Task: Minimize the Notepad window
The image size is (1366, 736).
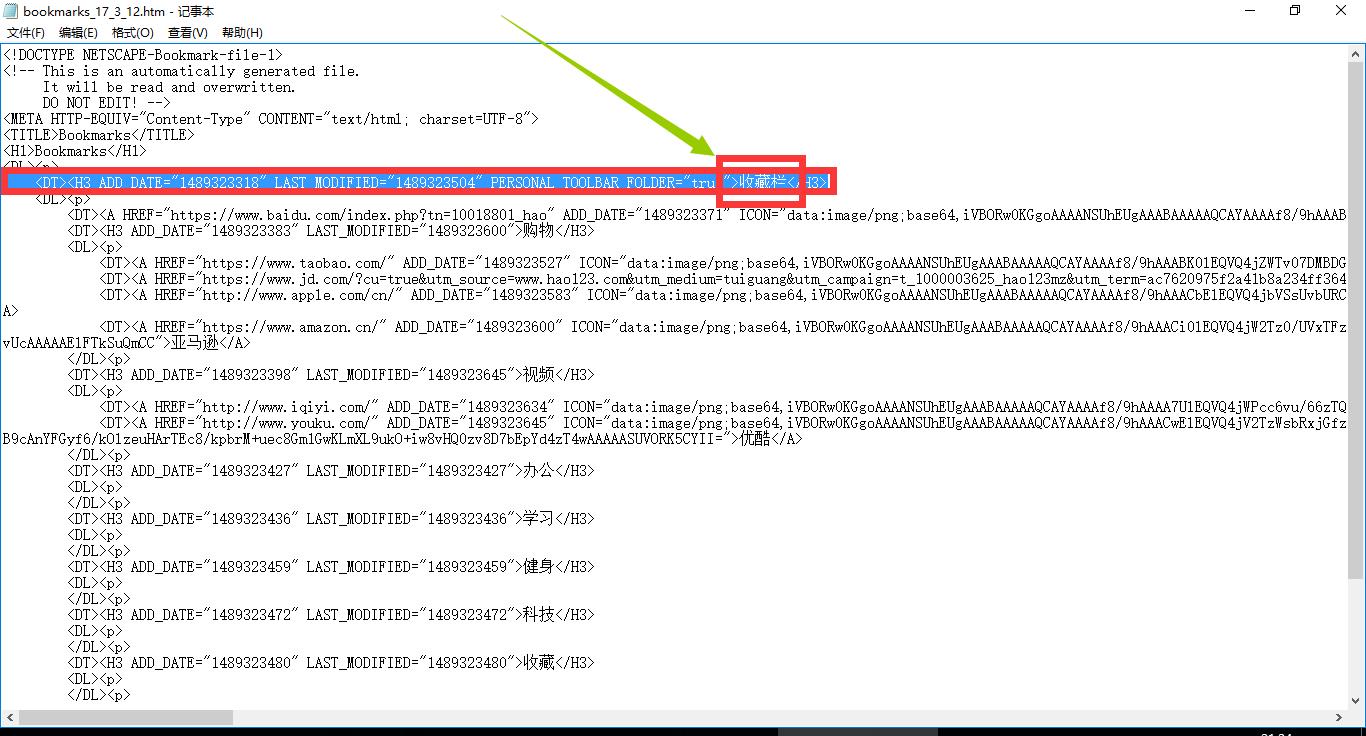Action: pyautogui.click(x=1250, y=11)
